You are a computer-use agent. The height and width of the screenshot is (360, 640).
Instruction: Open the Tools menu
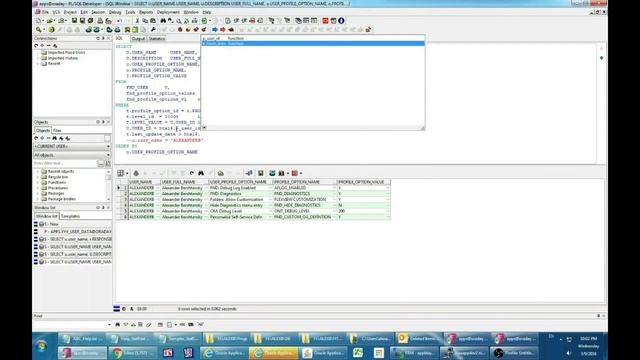click(x=130, y=12)
